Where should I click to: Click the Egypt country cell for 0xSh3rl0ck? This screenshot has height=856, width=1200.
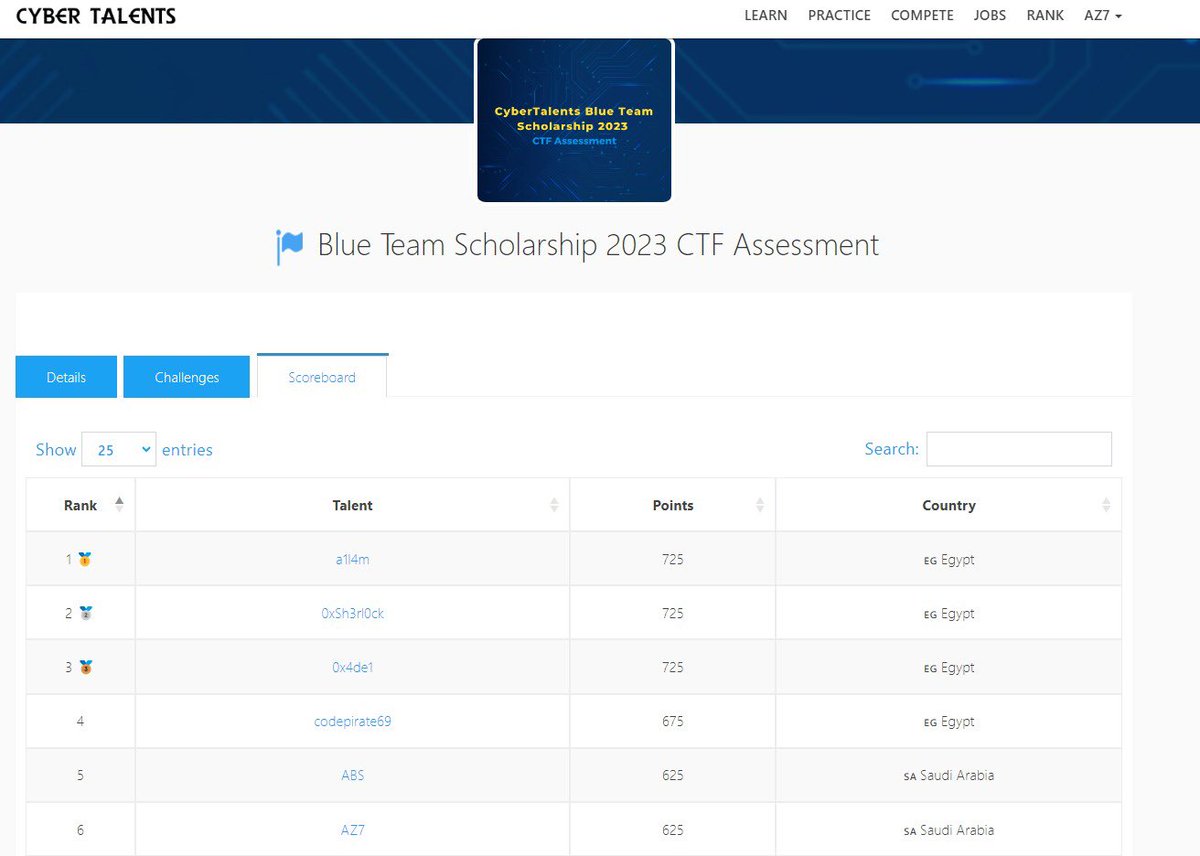tap(949, 613)
